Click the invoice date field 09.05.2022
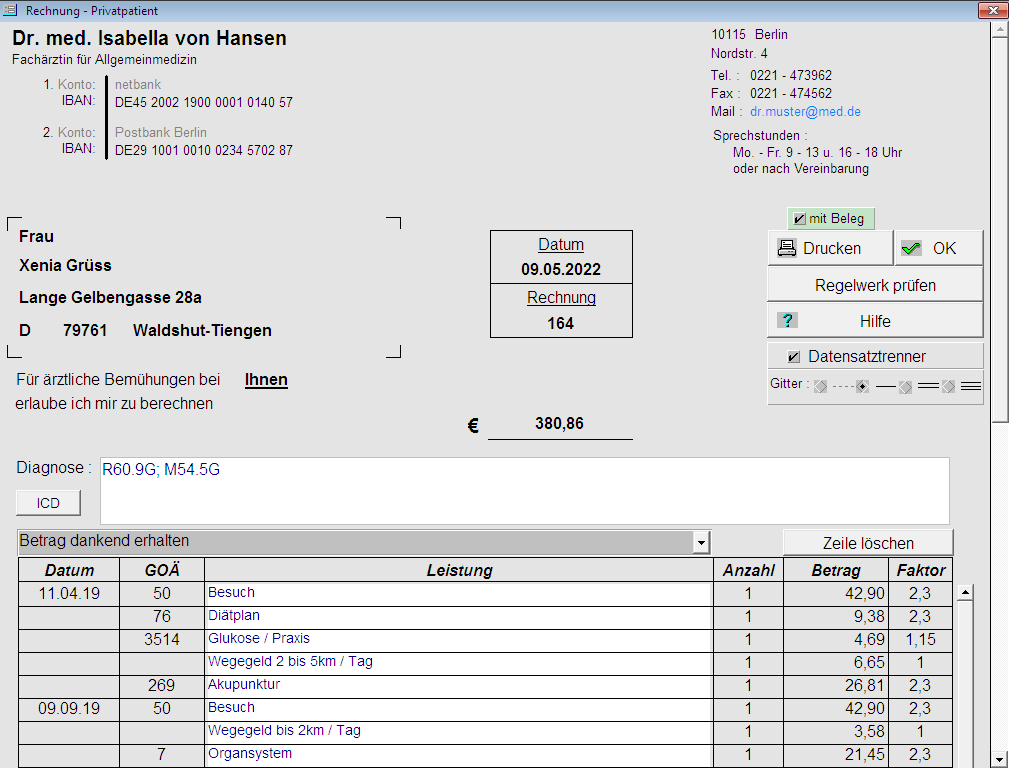The image size is (1009, 768). (561, 270)
